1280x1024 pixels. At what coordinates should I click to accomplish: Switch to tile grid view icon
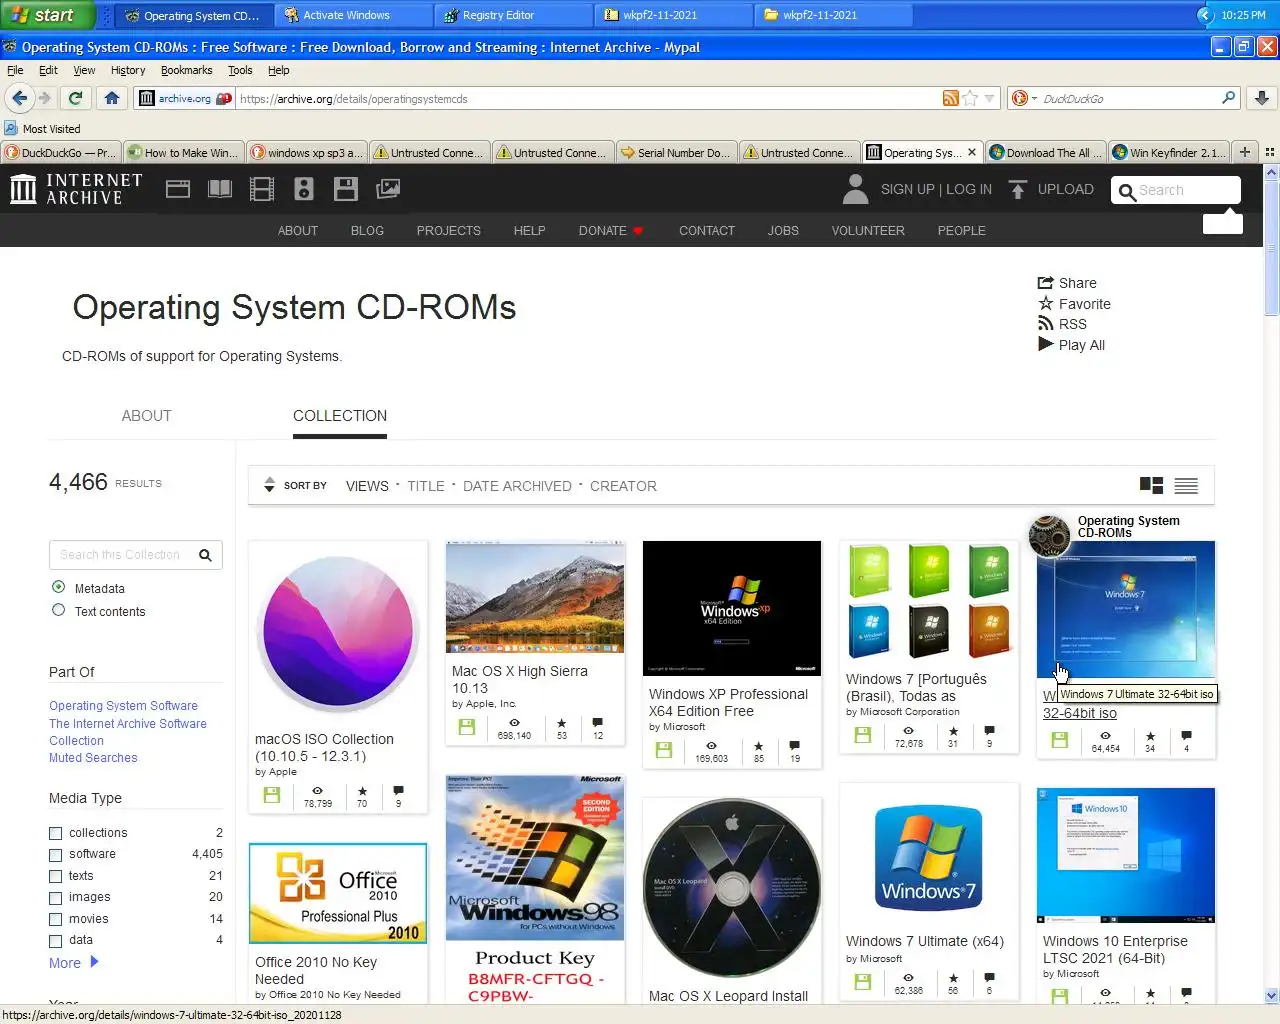pos(1152,486)
